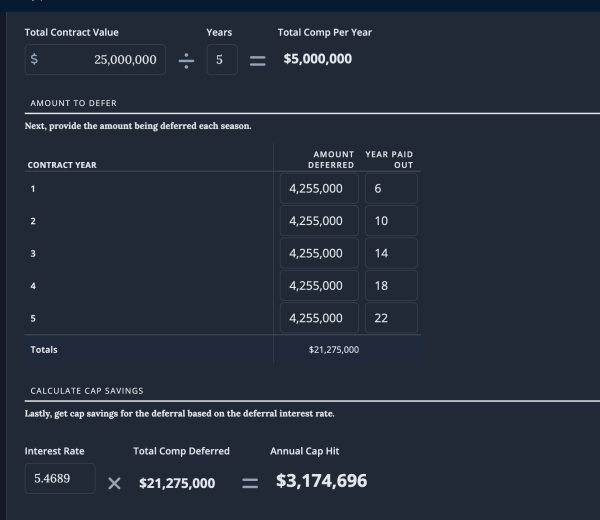Click the $3,174,696 Annual Cap Hit result
The height and width of the screenshot is (520, 600).
pyautogui.click(x=321, y=481)
